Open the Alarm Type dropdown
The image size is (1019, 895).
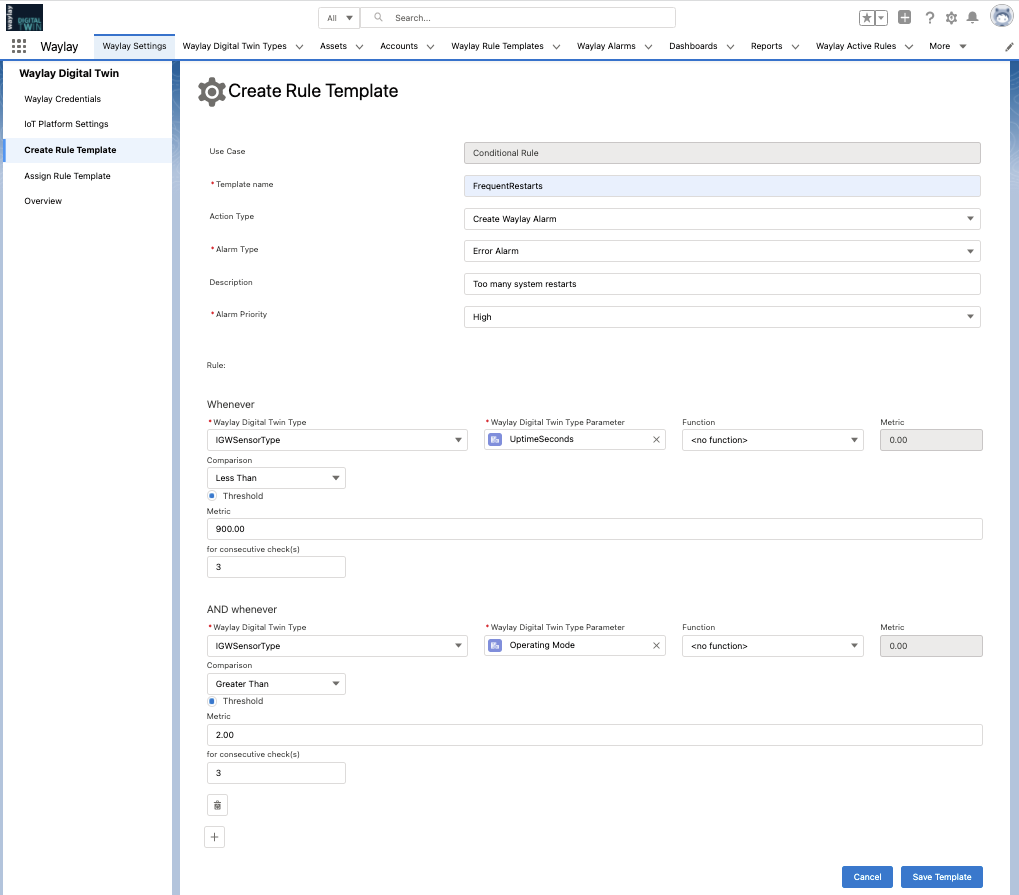click(x=722, y=251)
